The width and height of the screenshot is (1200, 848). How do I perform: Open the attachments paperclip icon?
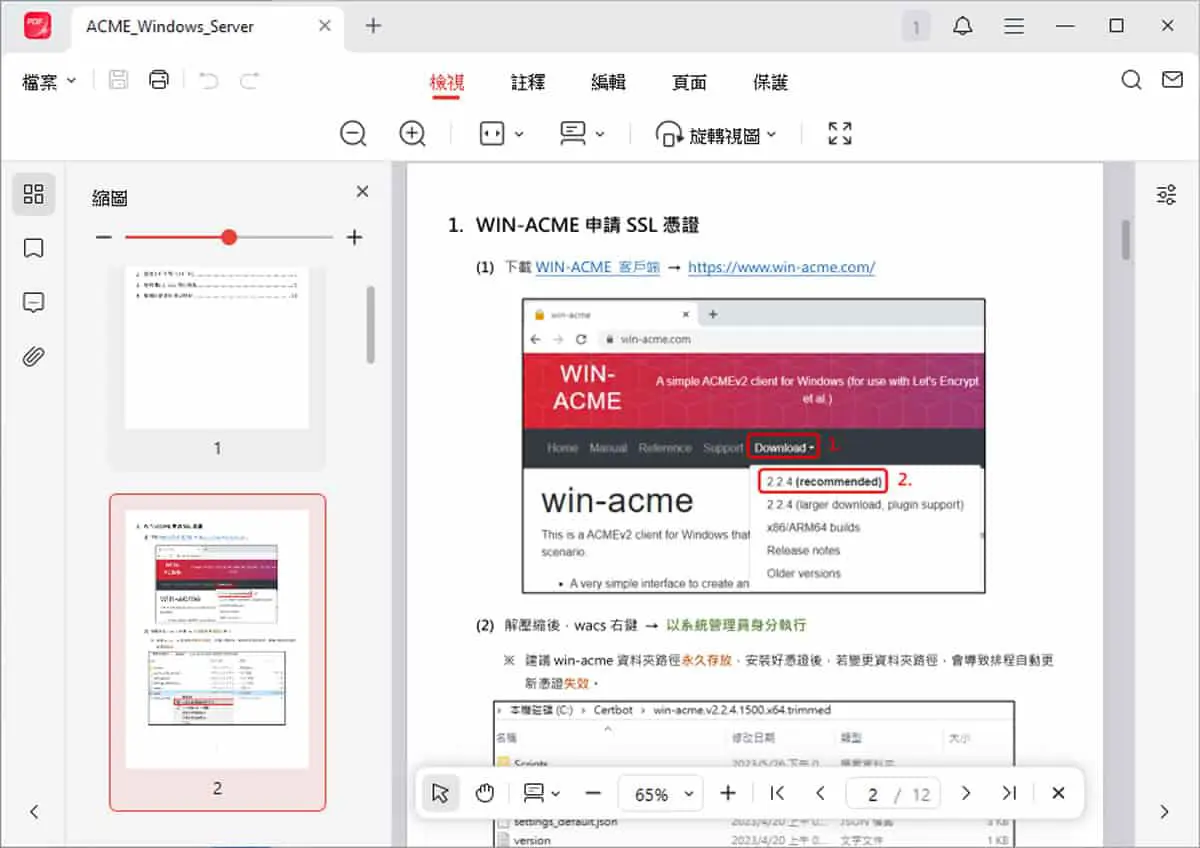(x=33, y=356)
